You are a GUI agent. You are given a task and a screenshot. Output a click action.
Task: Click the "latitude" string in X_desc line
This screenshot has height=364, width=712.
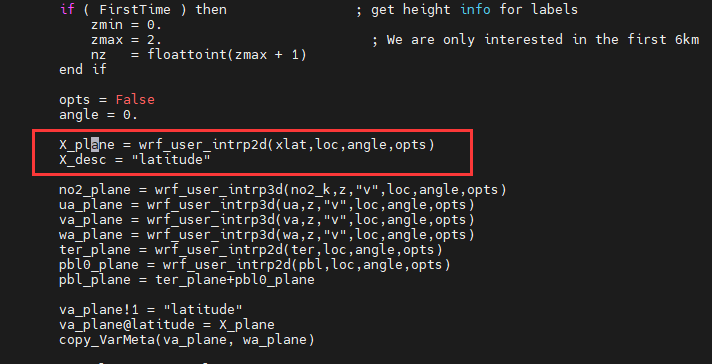point(171,160)
